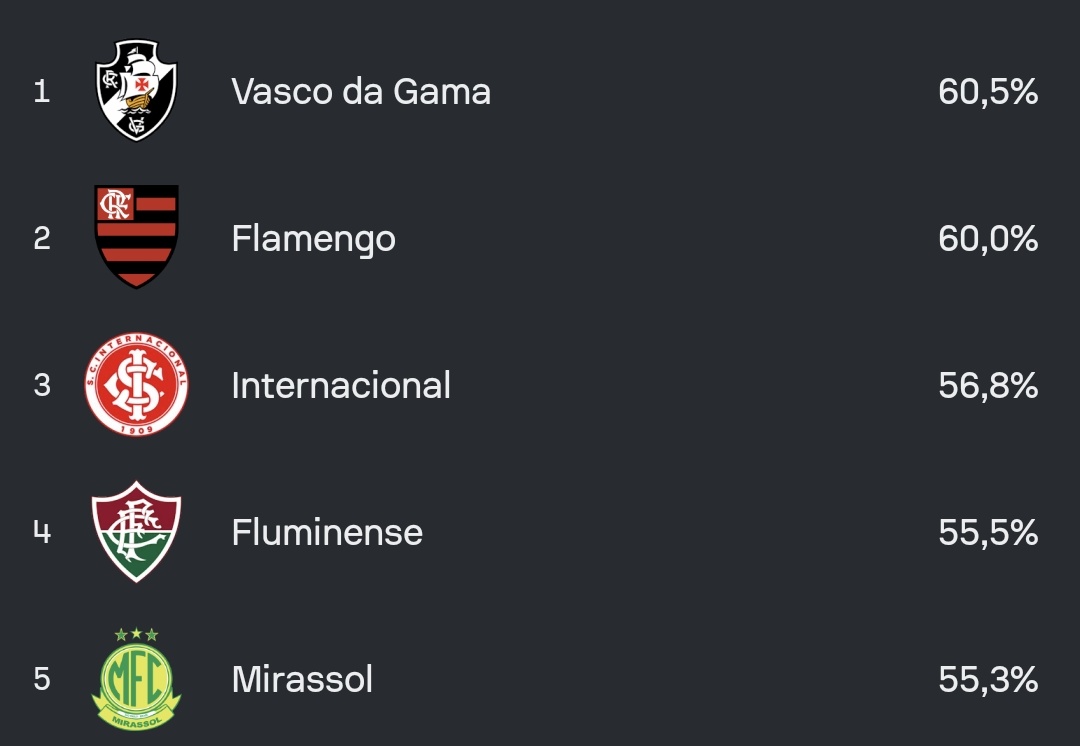Select rank number 1 in the list
The width and height of the screenshot is (1080, 746).
coord(41,92)
